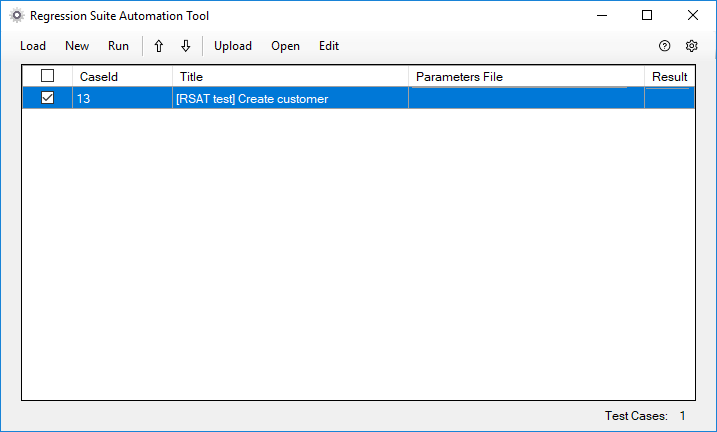The width and height of the screenshot is (717, 432).
Task: Maximize the Regression Suite Automation Tool window
Action: point(647,16)
